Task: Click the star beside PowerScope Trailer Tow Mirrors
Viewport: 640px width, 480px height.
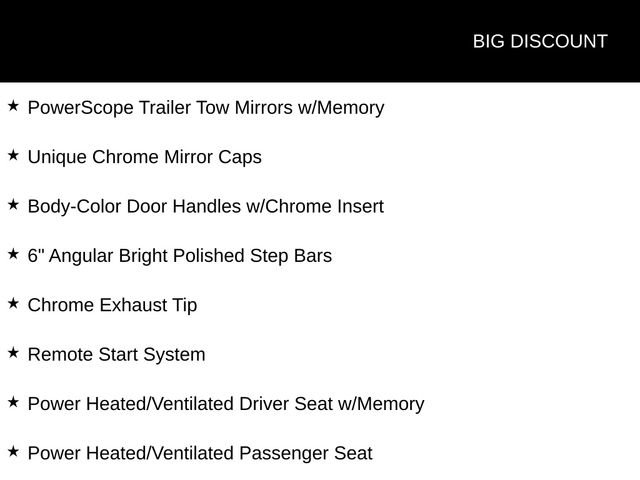Action: pyautogui.click(x=13, y=106)
